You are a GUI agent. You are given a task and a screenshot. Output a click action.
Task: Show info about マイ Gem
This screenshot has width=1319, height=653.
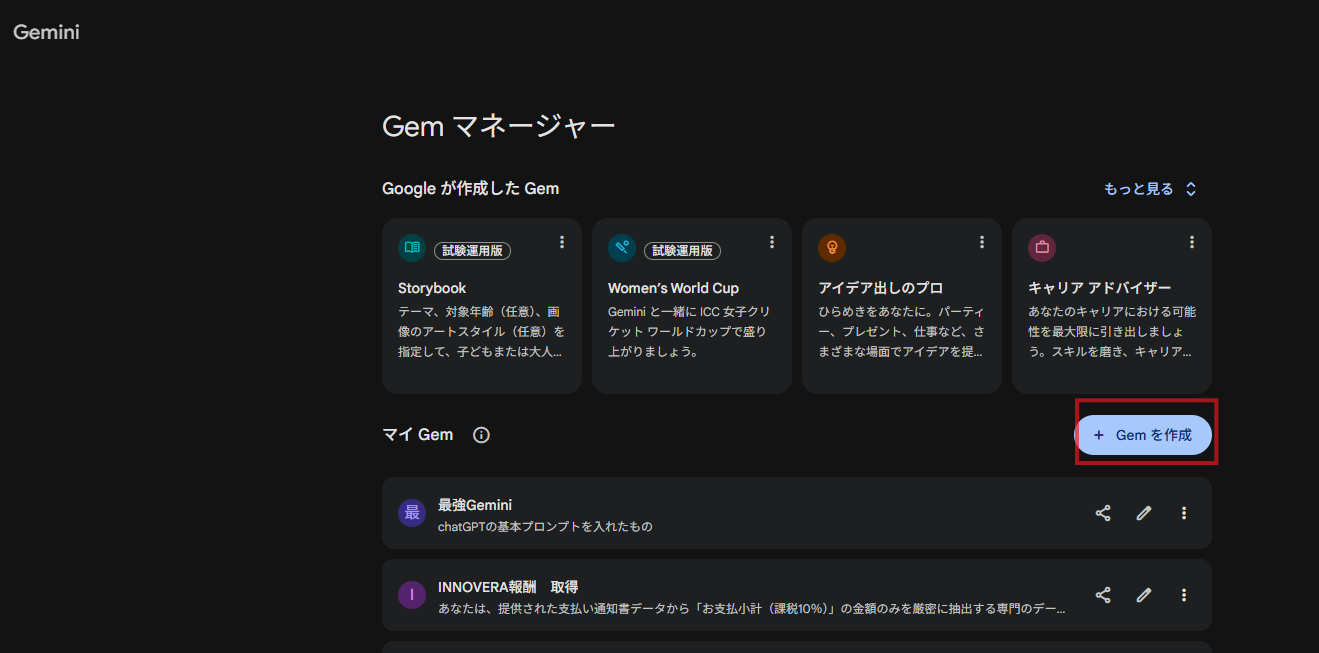click(x=481, y=434)
